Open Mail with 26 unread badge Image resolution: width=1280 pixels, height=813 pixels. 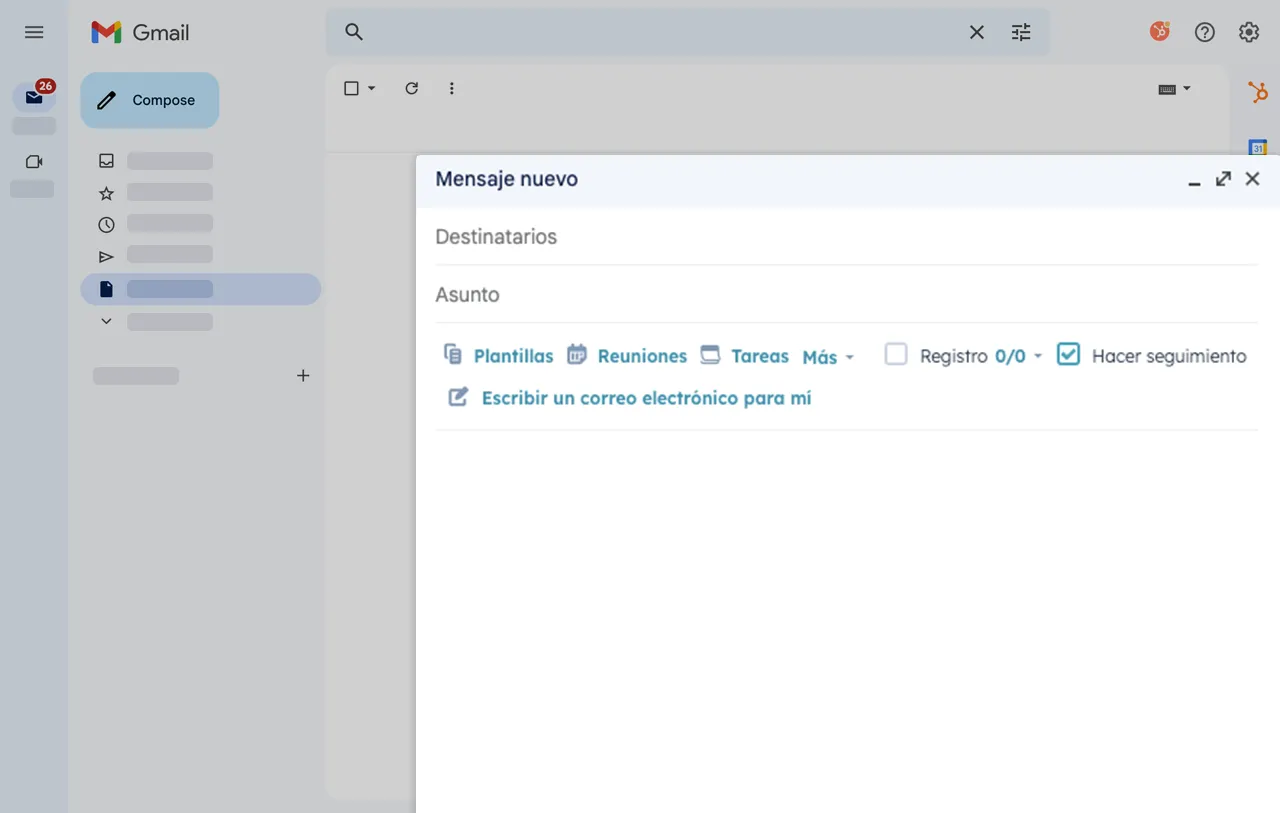[34, 97]
